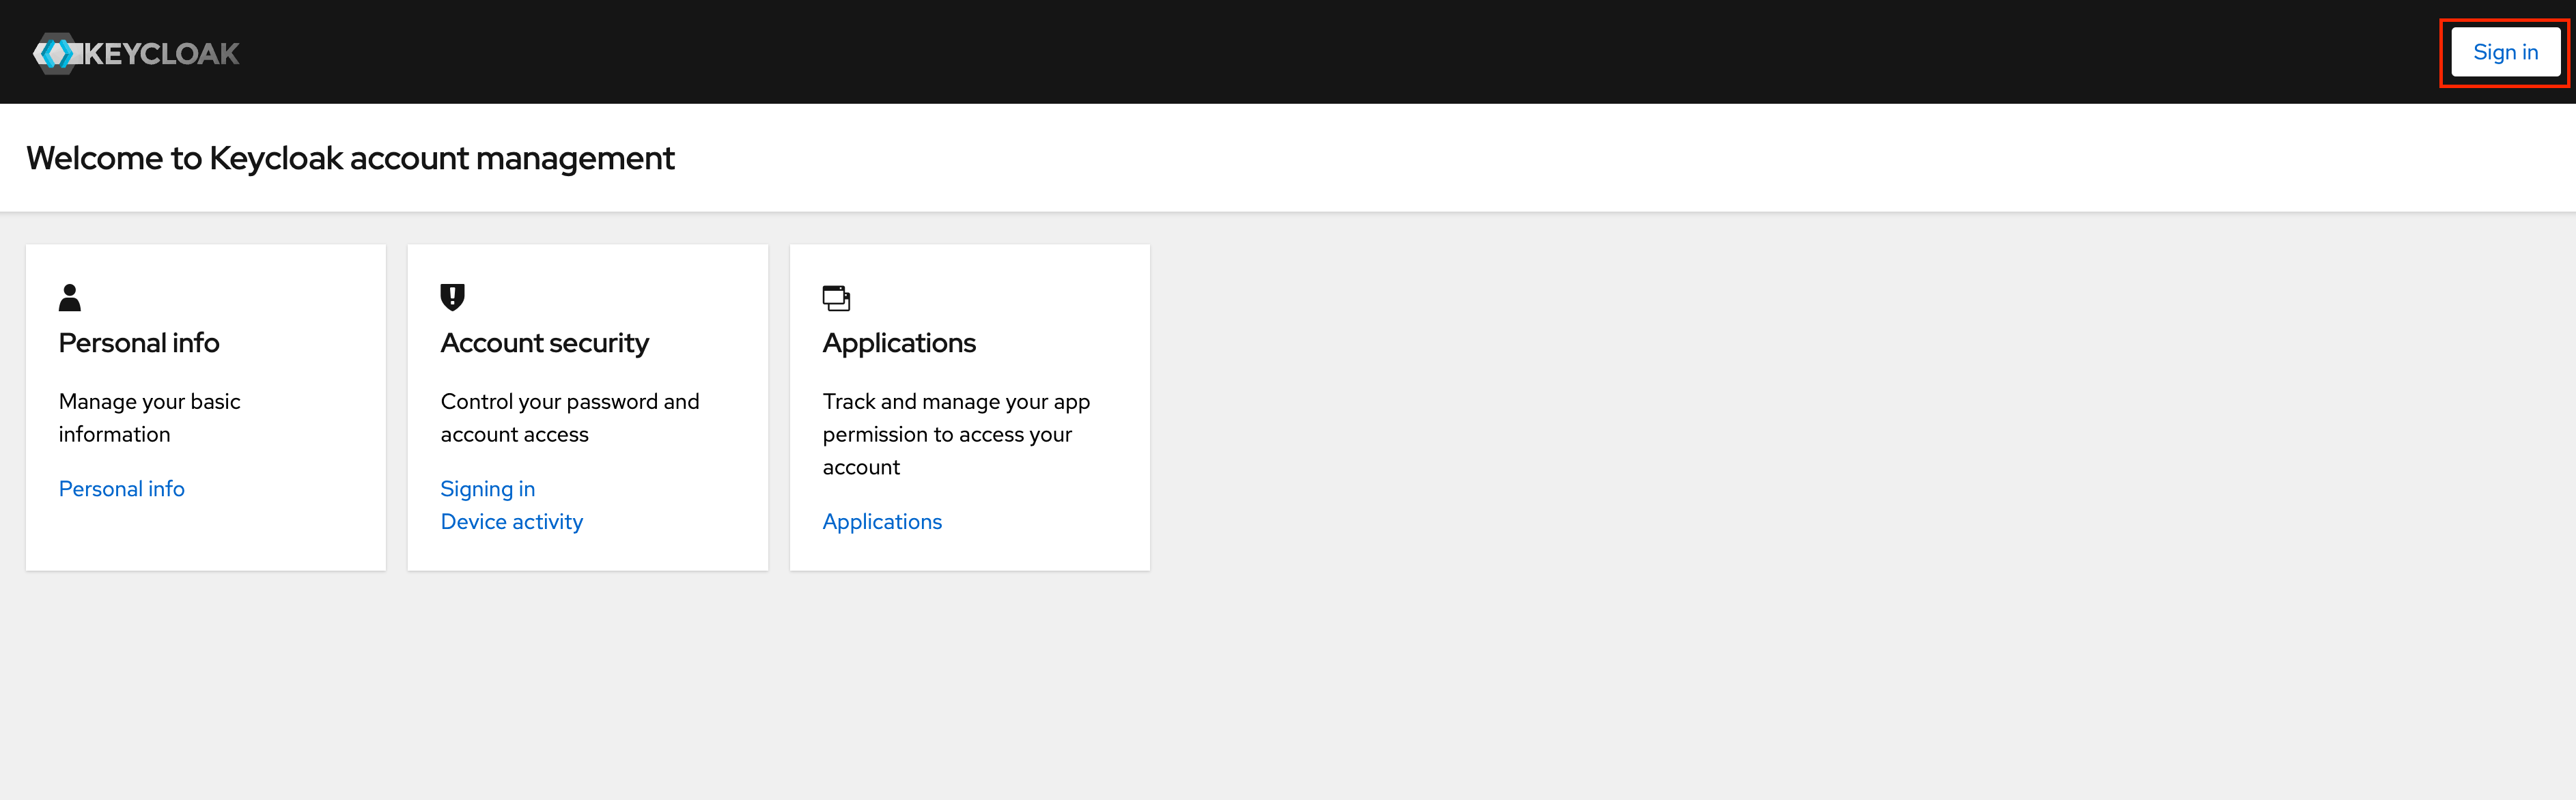Click 'Manage your basic information' description
Viewport: 2576px width, 800px height.
[x=149, y=418]
